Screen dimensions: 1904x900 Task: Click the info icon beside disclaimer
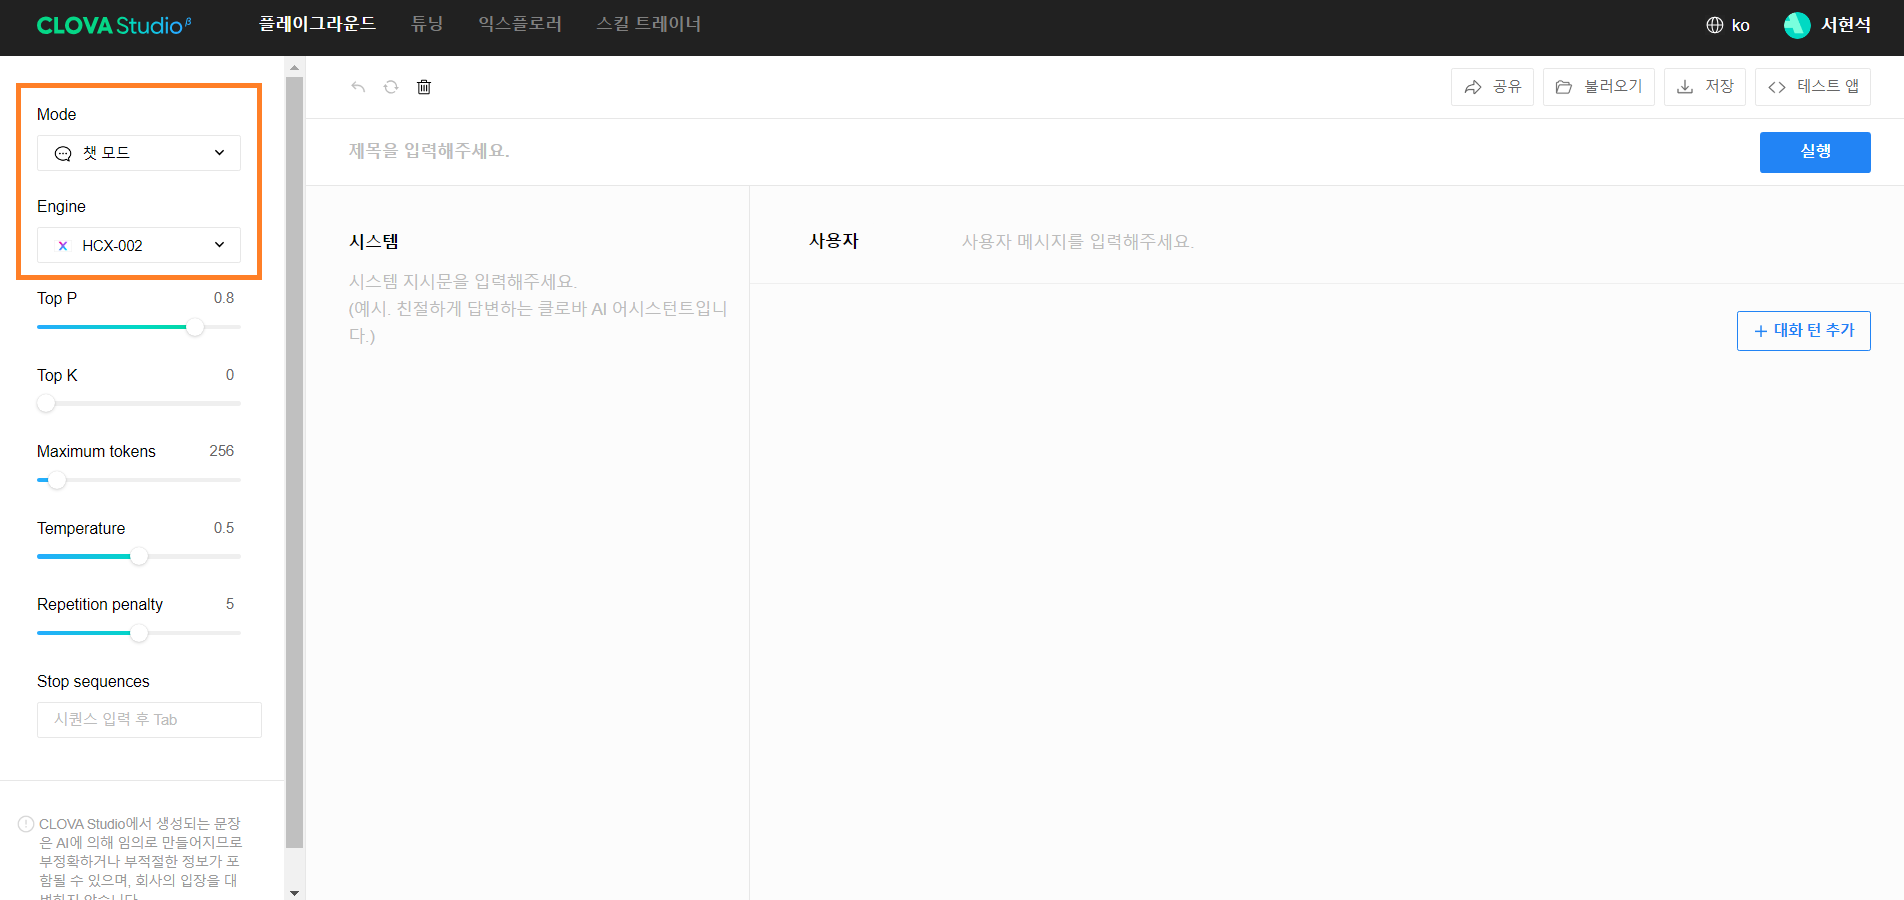26,824
